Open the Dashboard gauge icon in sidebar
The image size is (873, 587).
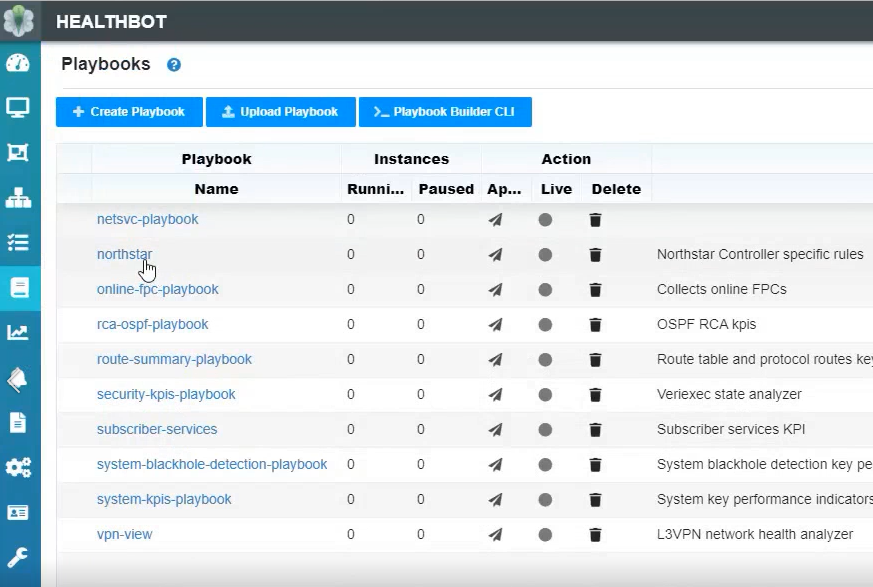tap(18, 63)
